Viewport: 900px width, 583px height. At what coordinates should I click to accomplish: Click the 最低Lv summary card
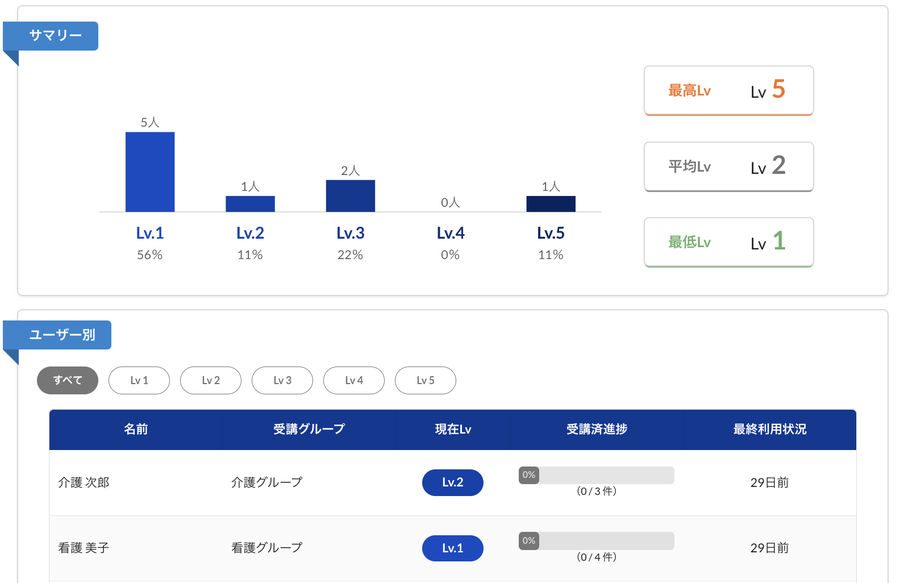pos(729,242)
